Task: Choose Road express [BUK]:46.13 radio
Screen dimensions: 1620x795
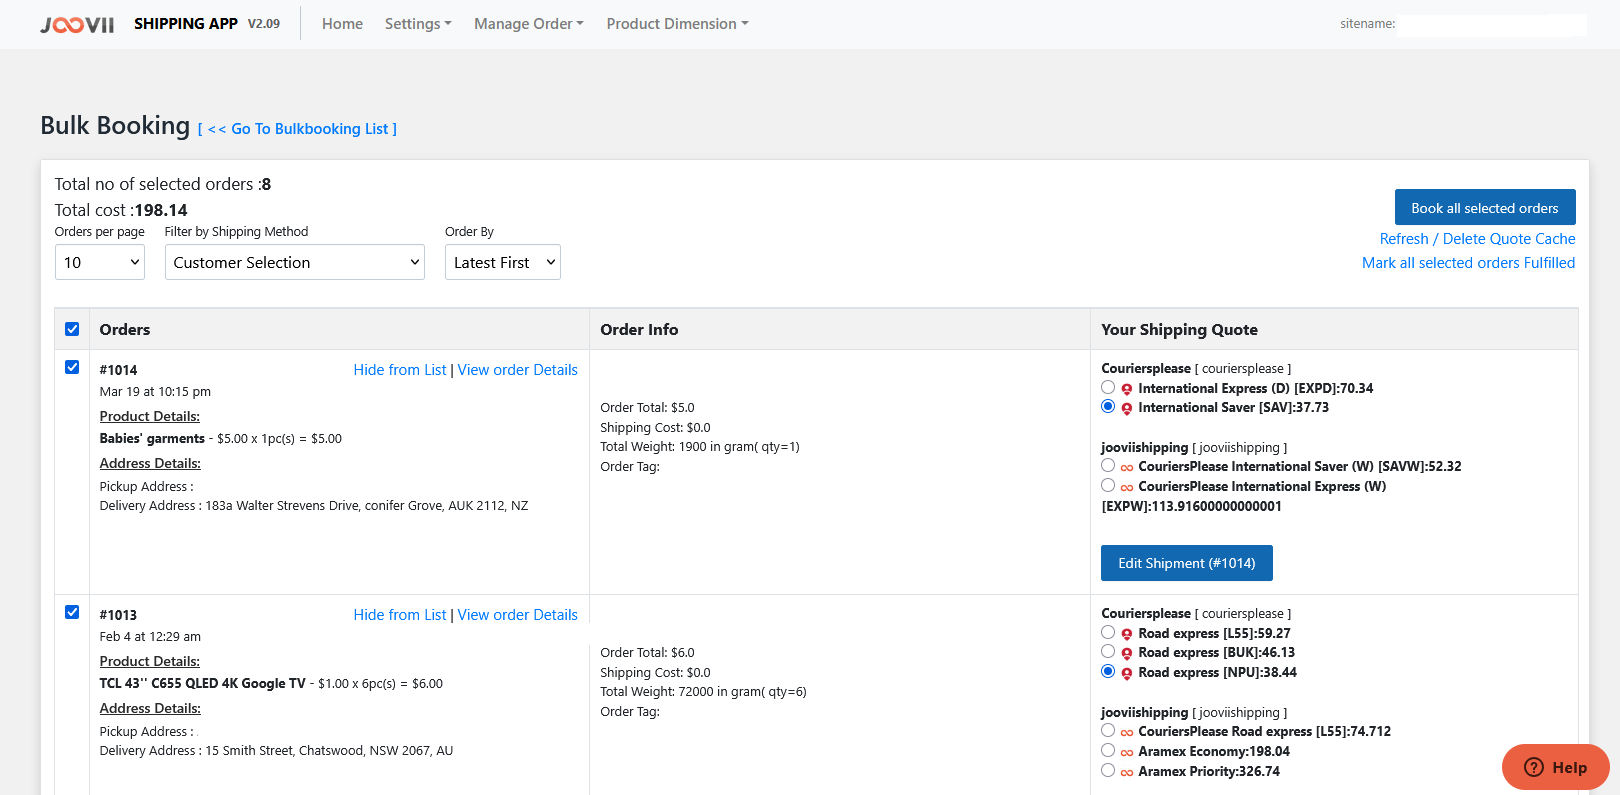Action: coord(1108,651)
